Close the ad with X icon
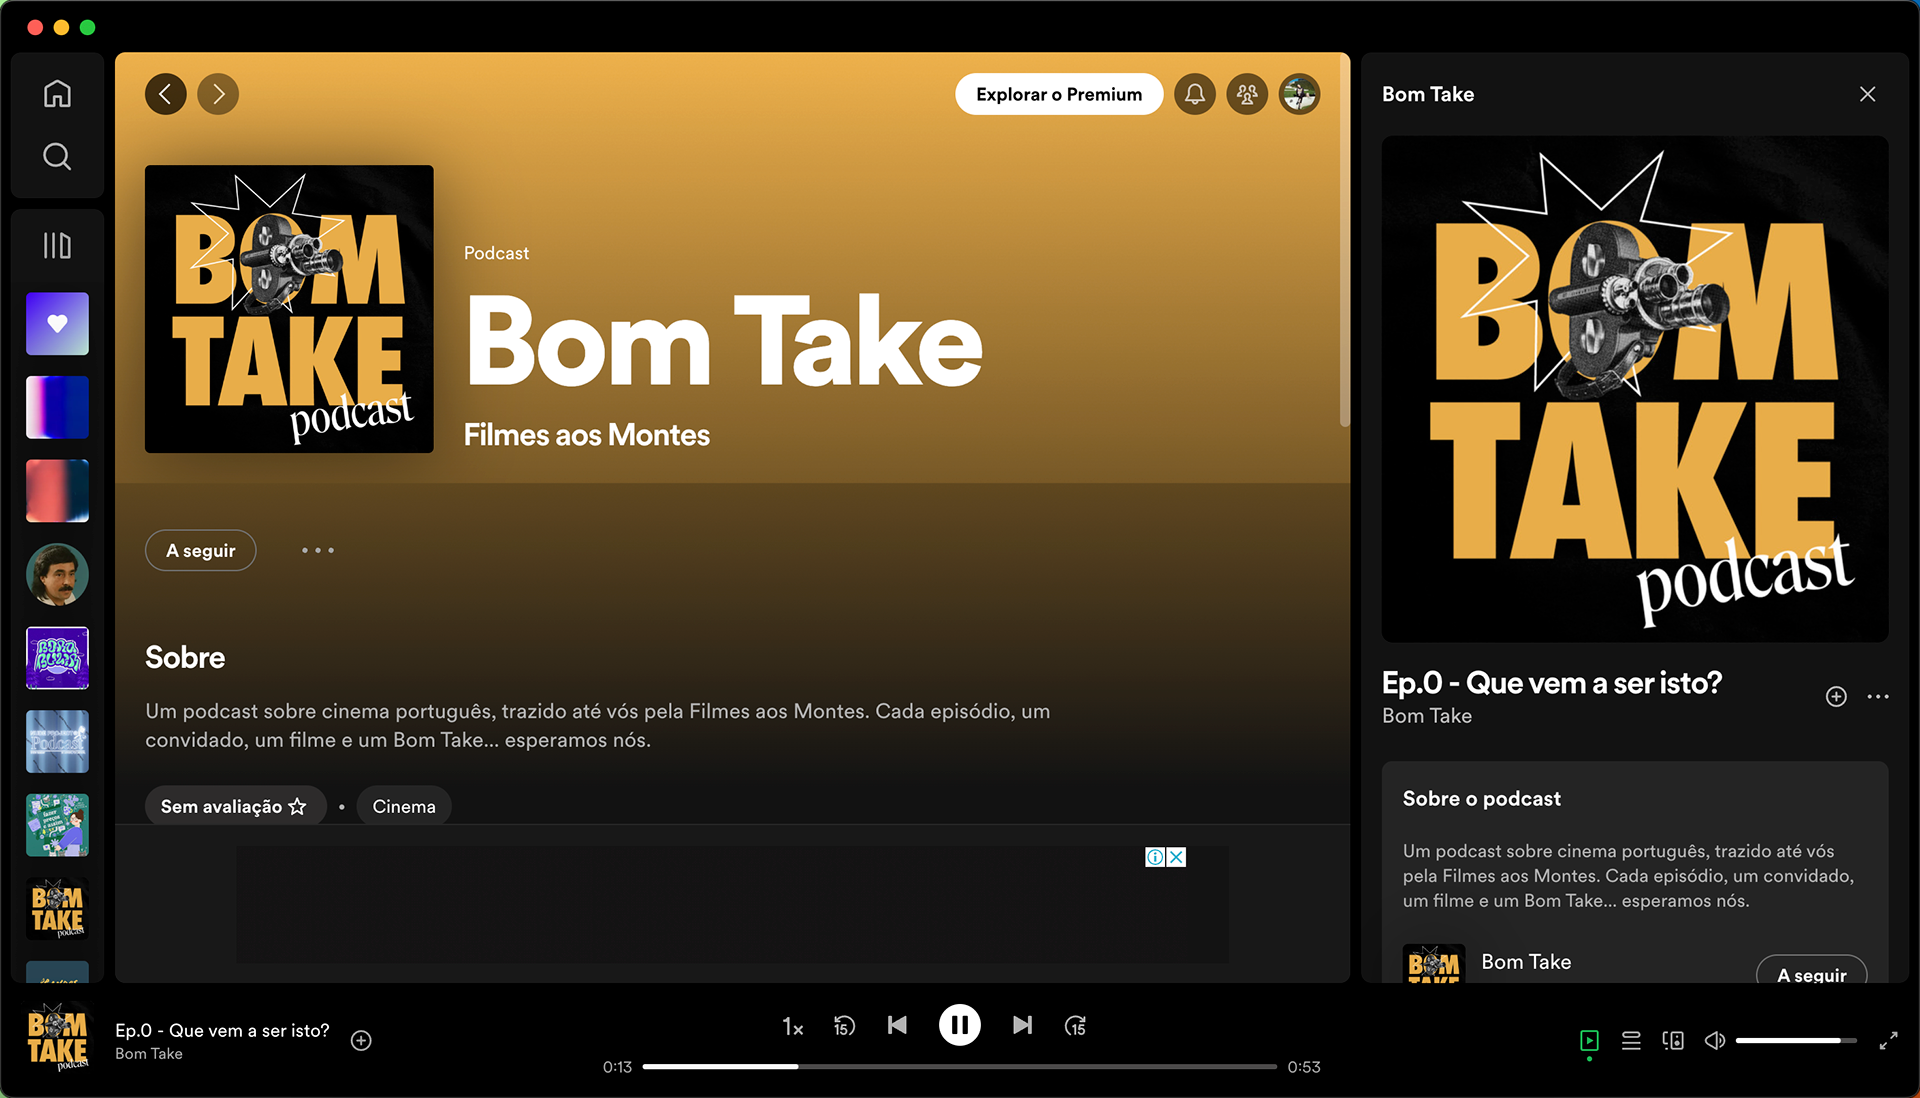 click(1177, 857)
